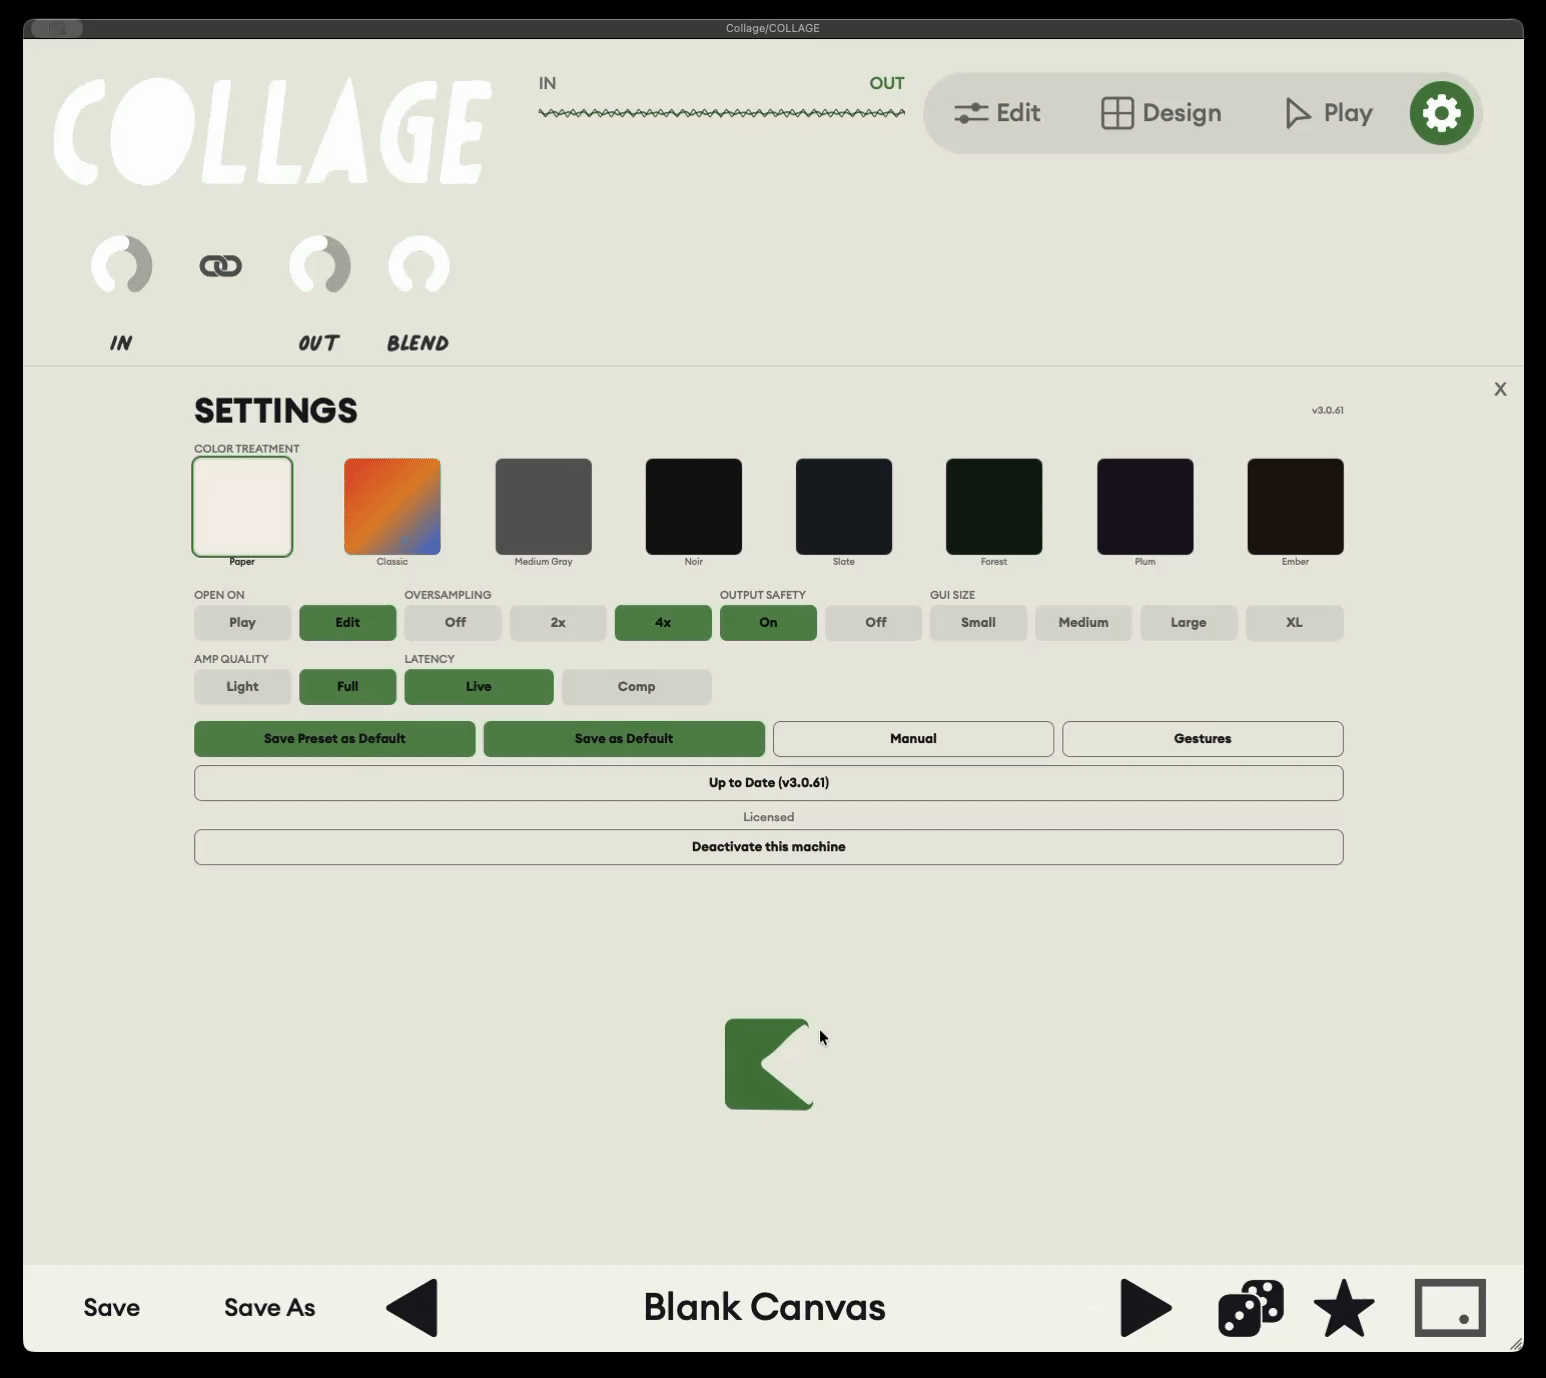This screenshot has width=1546, height=1378.
Task: Turn Output Safety On
Action: pyautogui.click(x=768, y=623)
